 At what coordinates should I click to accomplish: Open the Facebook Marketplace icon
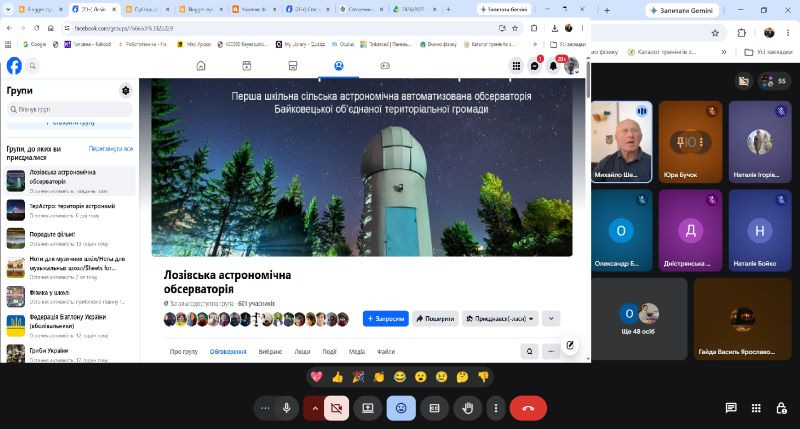[x=293, y=66]
